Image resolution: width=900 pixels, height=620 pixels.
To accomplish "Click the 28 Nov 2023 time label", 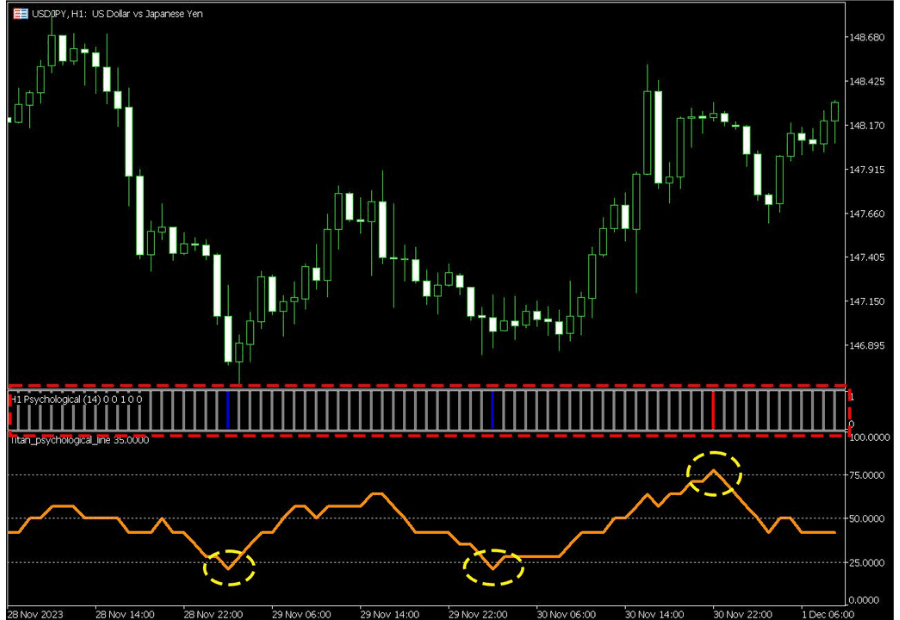I will pos(36,613).
